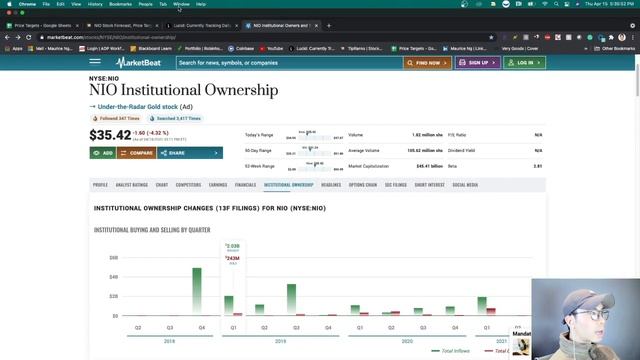Open the Chrome profile avatar
Viewport: 640px width, 360px height.
(x=622, y=37)
